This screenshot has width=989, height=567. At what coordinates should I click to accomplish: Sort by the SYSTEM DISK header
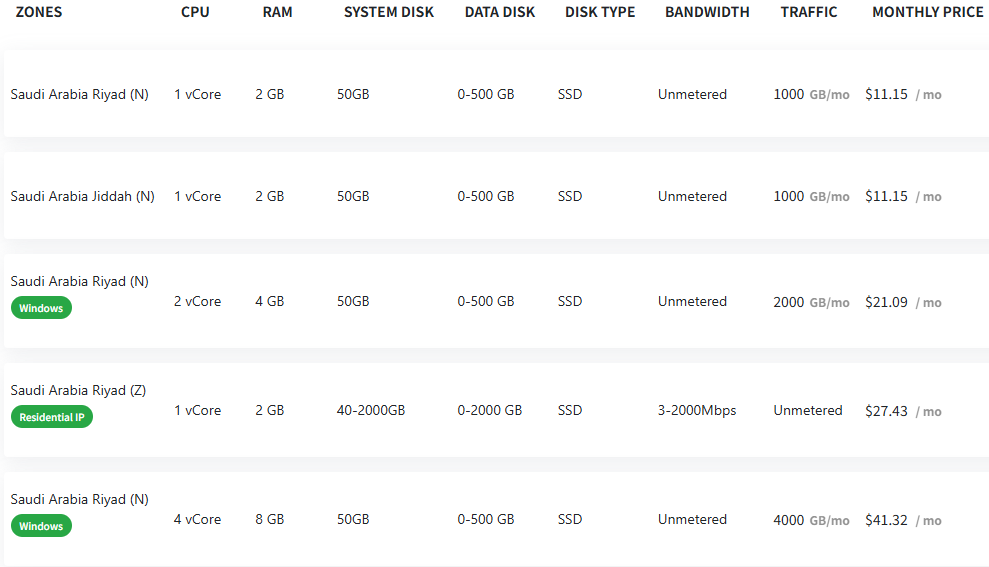pyautogui.click(x=389, y=12)
